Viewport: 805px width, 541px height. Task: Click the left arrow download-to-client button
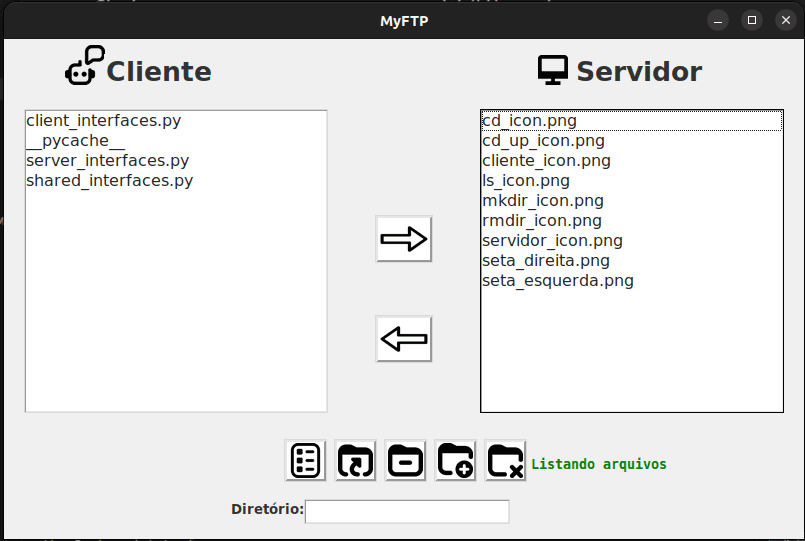click(x=404, y=339)
